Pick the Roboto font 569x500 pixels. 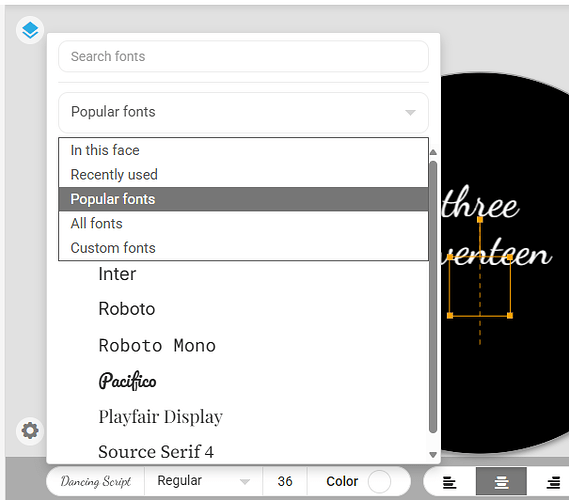click(x=127, y=309)
